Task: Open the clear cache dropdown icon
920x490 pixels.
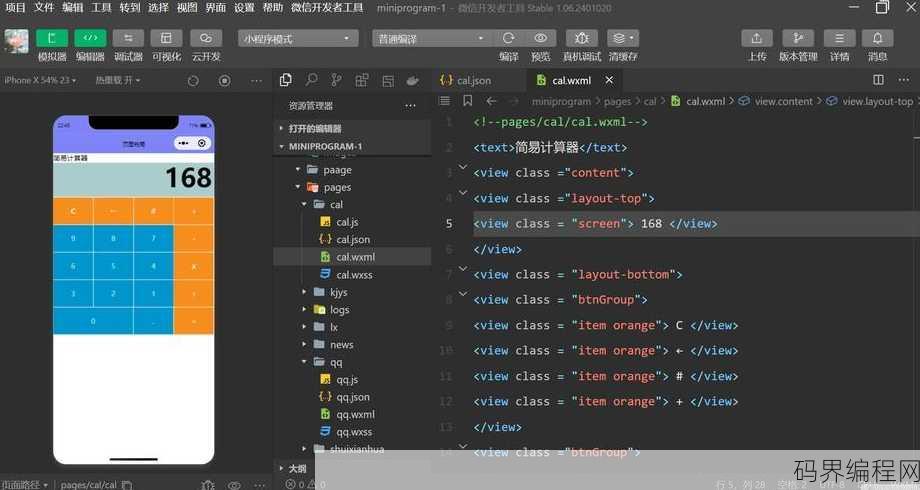Action: coord(623,38)
